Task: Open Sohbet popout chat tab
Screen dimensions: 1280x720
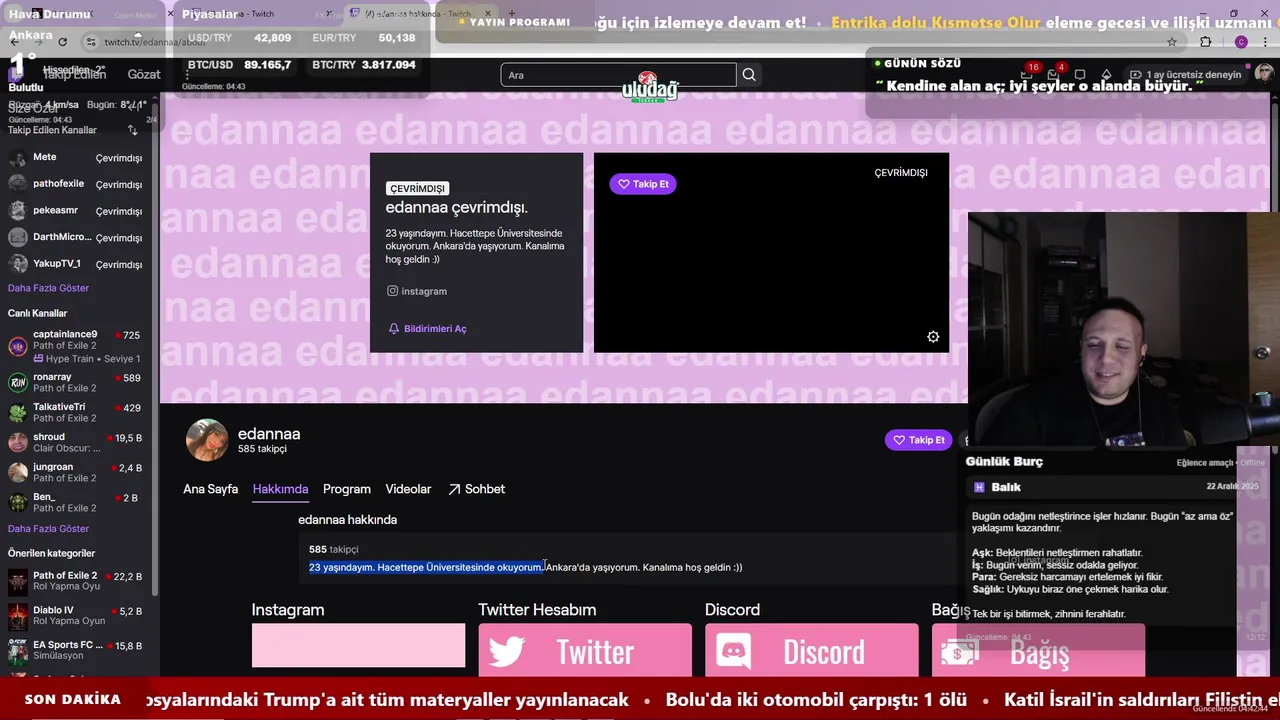Action: pos(476,489)
